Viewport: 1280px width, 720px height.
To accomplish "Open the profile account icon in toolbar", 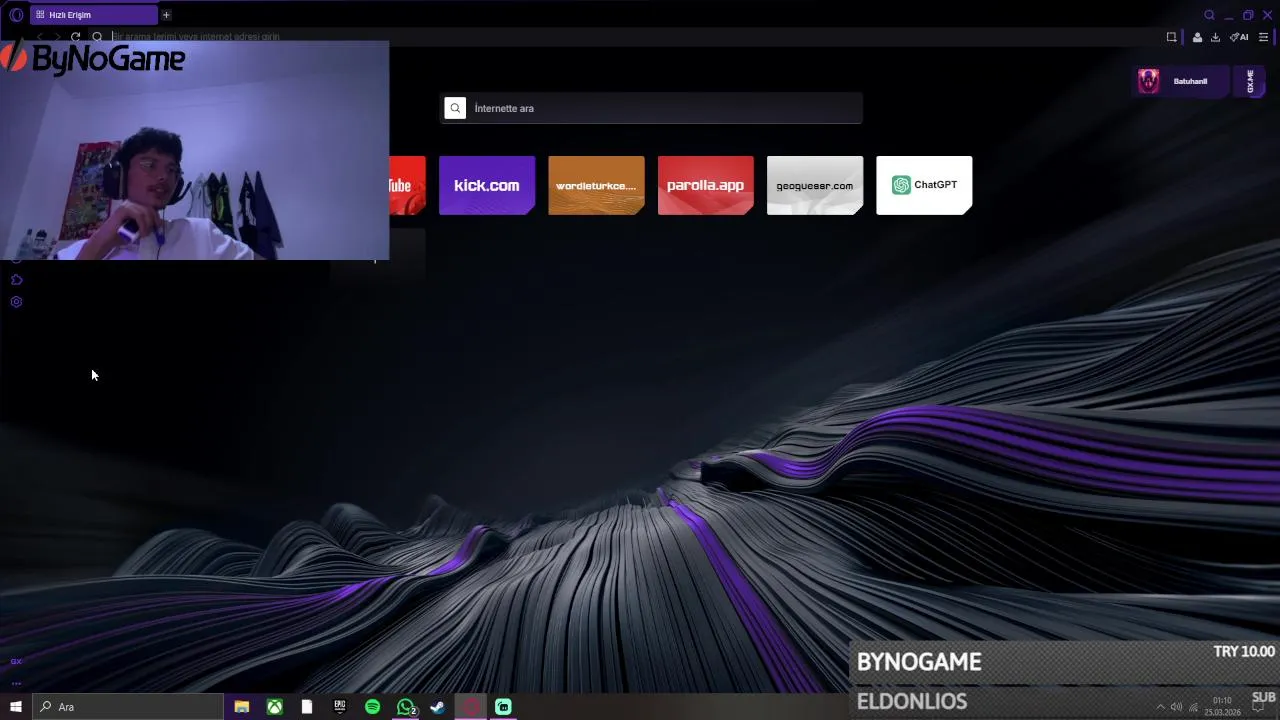I will [1197, 37].
